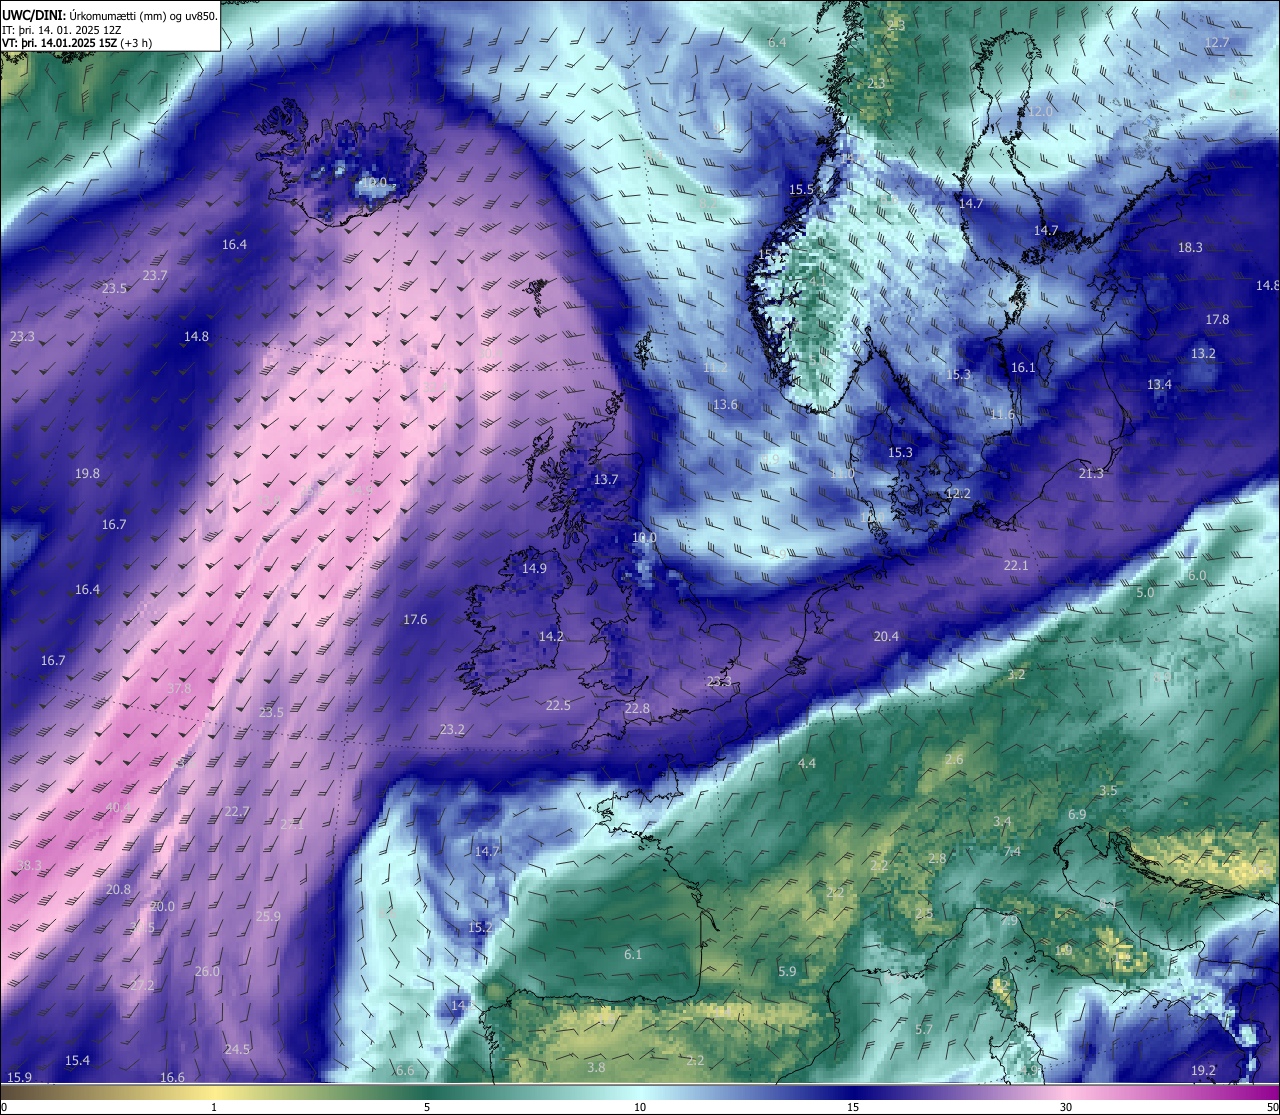1280x1115 pixels.
Task: Click the map value "13.2"
Action: [1203, 354]
